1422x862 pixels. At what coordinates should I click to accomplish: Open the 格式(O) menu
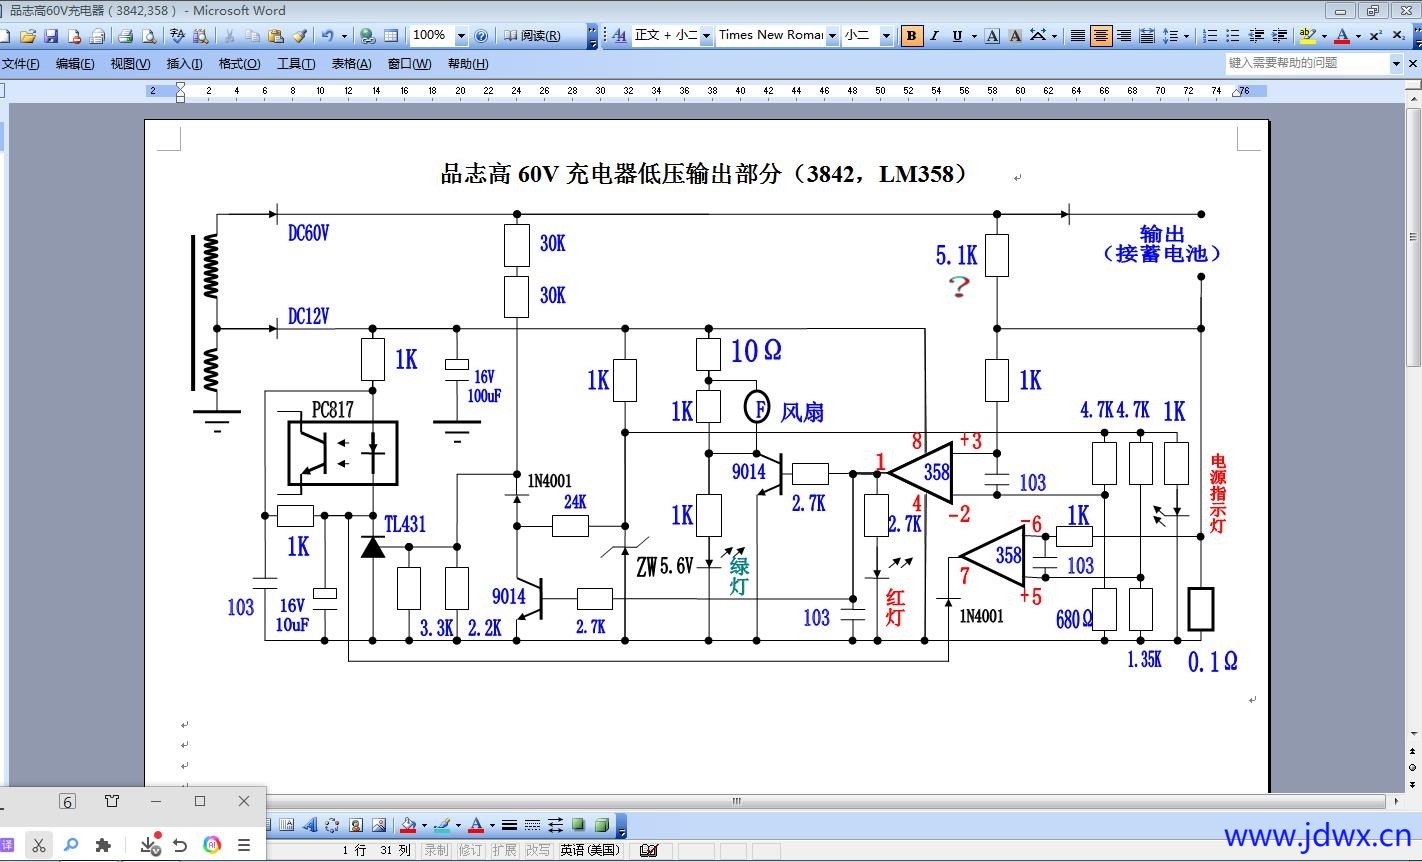pos(239,64)
